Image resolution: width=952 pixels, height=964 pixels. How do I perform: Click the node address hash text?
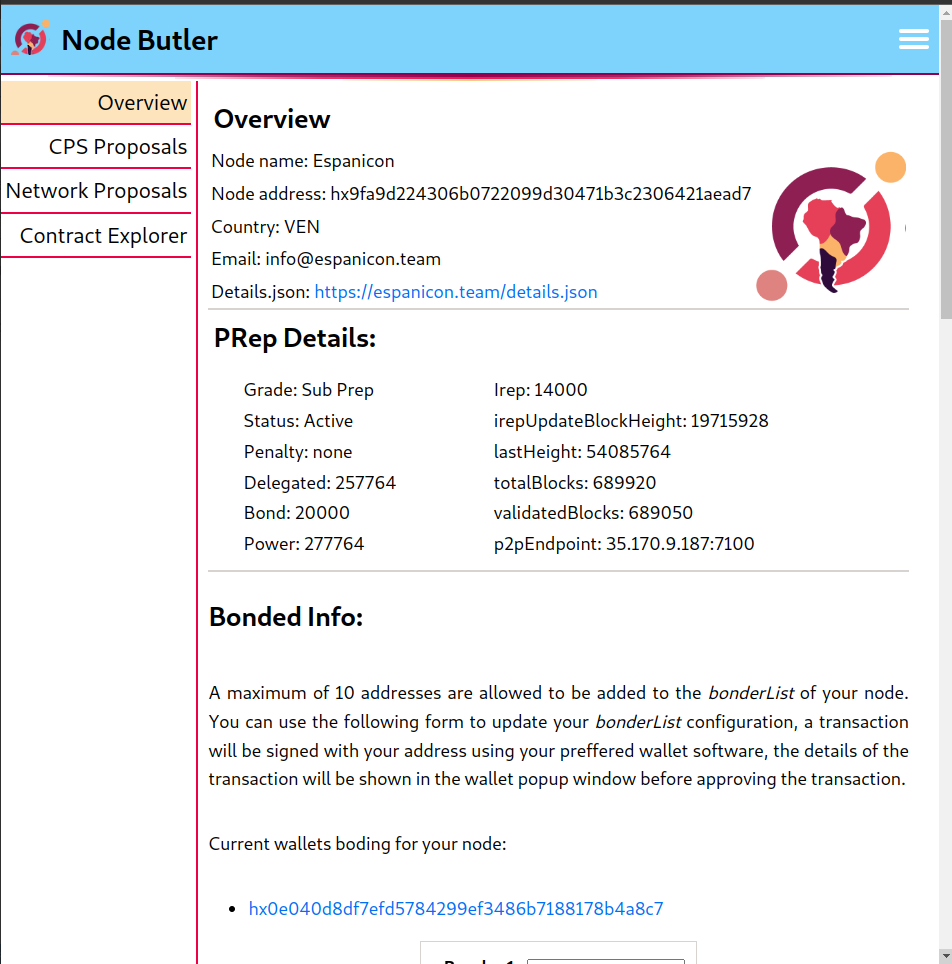coord(540,194)
